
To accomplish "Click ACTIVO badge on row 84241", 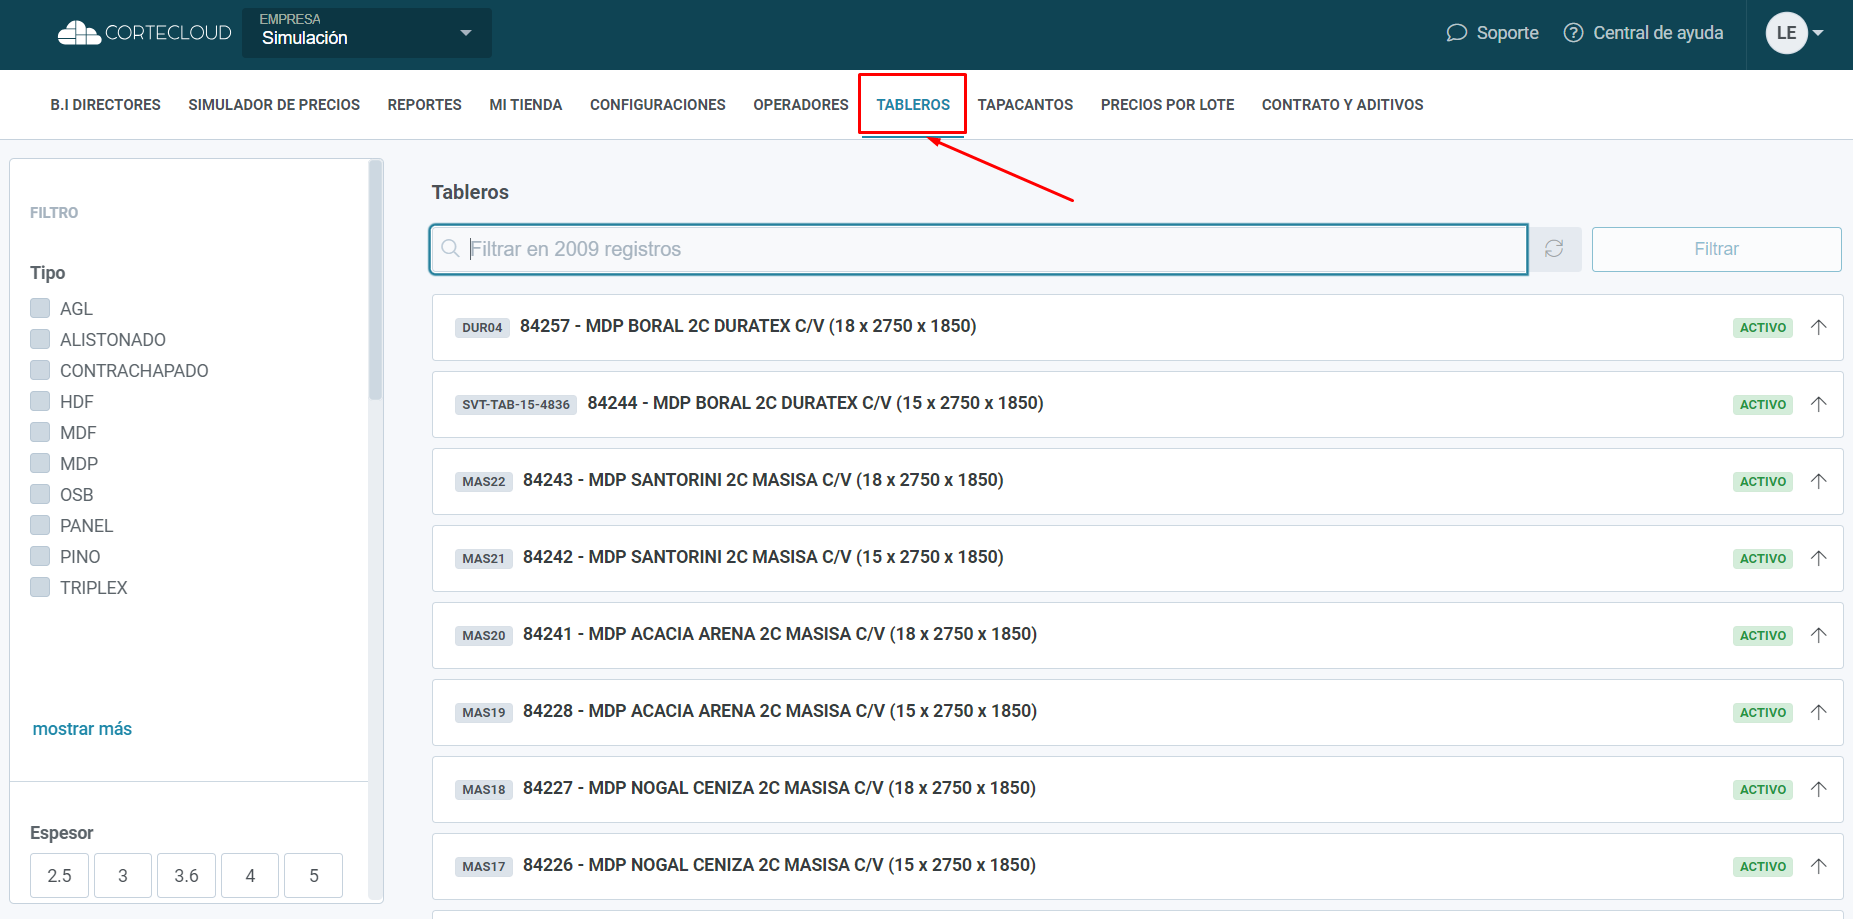I will click(x=1763, y=636).
